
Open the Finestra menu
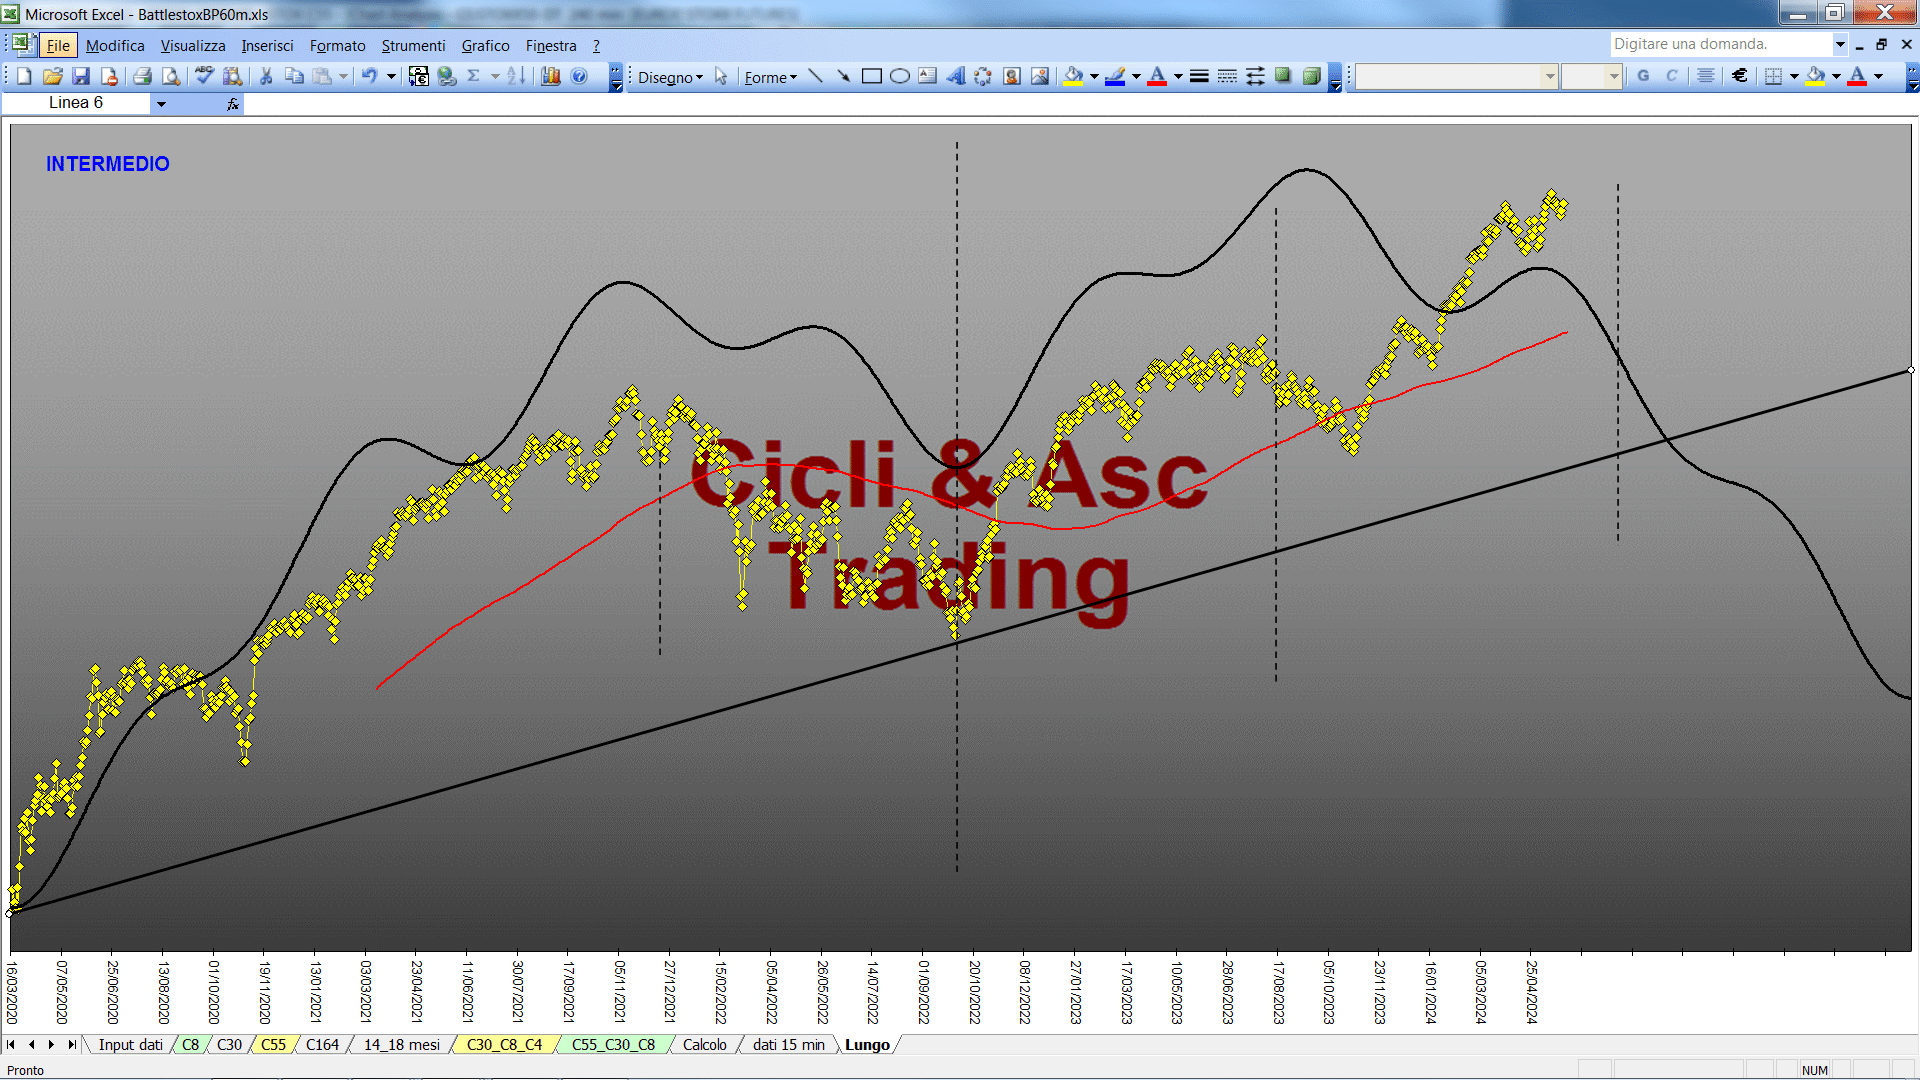[x=551, y=46]
